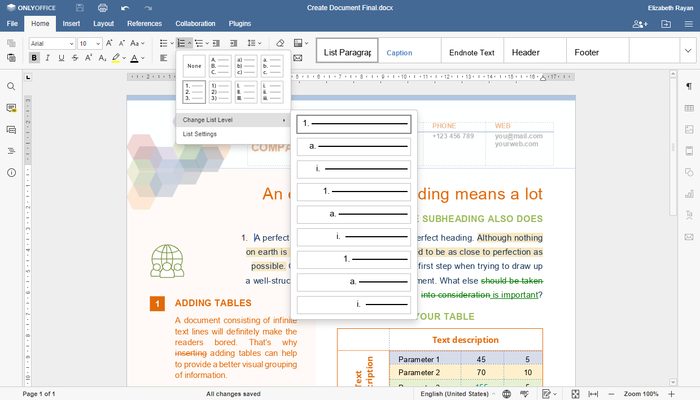
Task: Click the share user icon
Action: click(641, 23)
